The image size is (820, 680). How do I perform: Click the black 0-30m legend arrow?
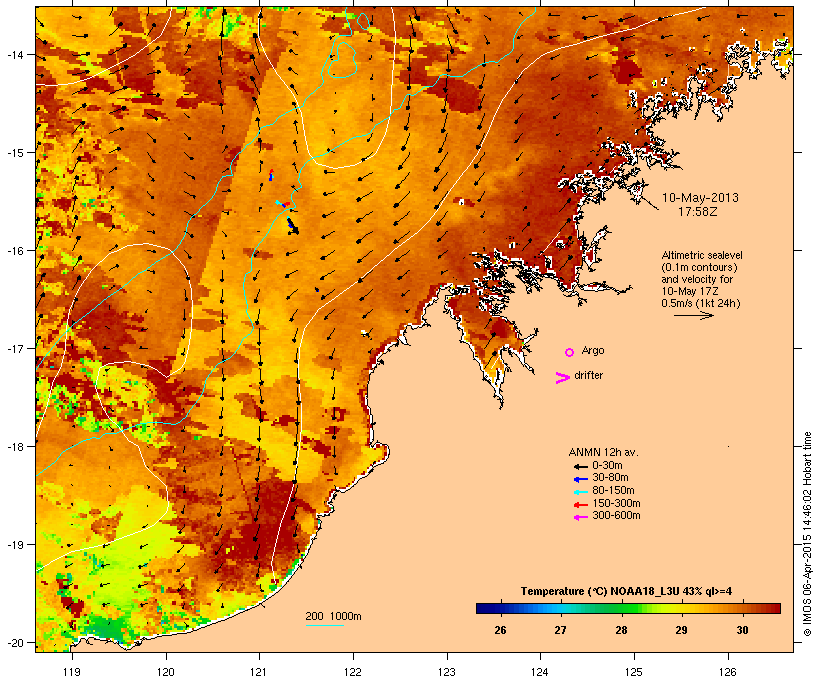coord(580,467)
